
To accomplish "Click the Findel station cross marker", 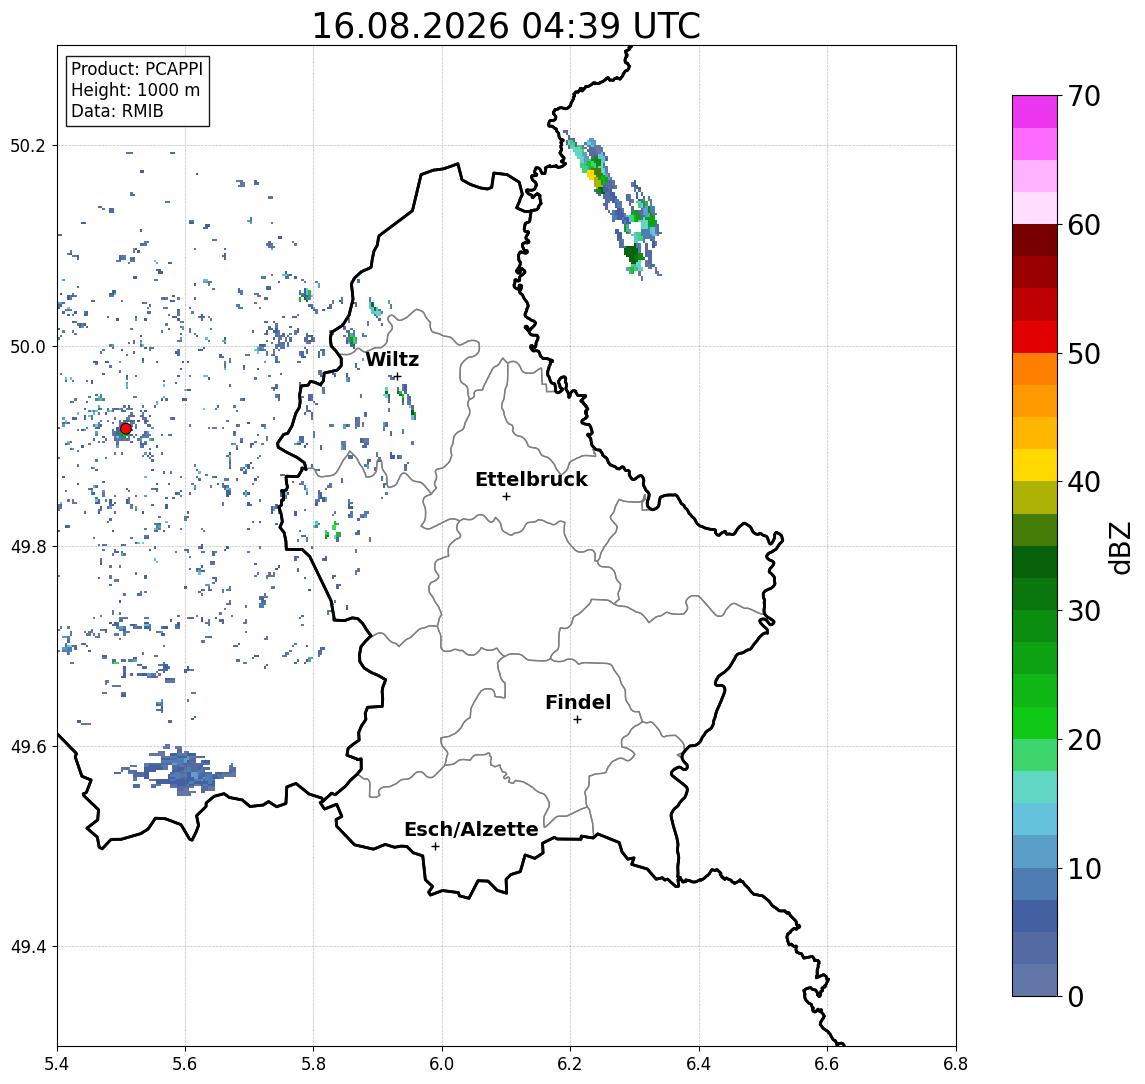I will tap(577, 720).
